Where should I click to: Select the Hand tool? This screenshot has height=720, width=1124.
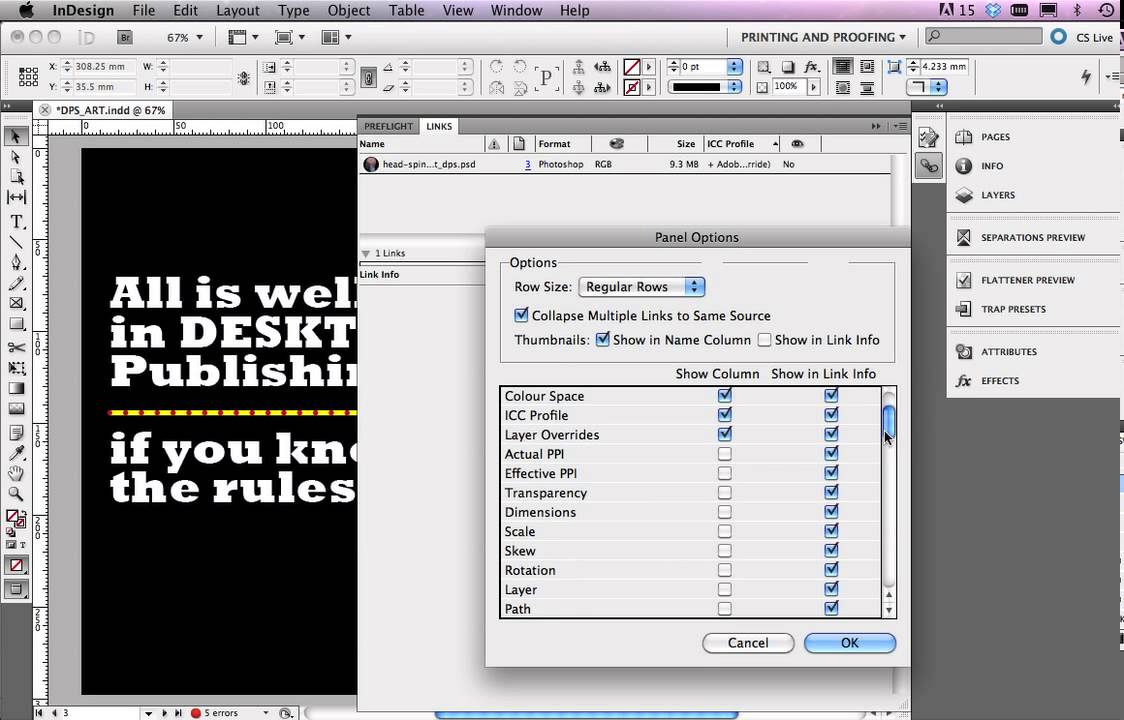16,473
